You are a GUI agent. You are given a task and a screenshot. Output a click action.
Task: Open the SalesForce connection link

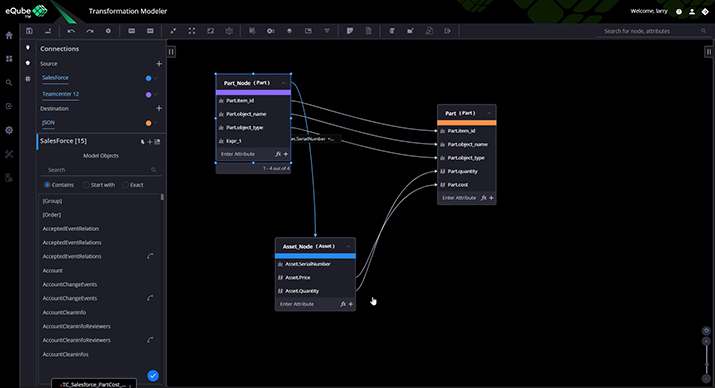(55, 78)
